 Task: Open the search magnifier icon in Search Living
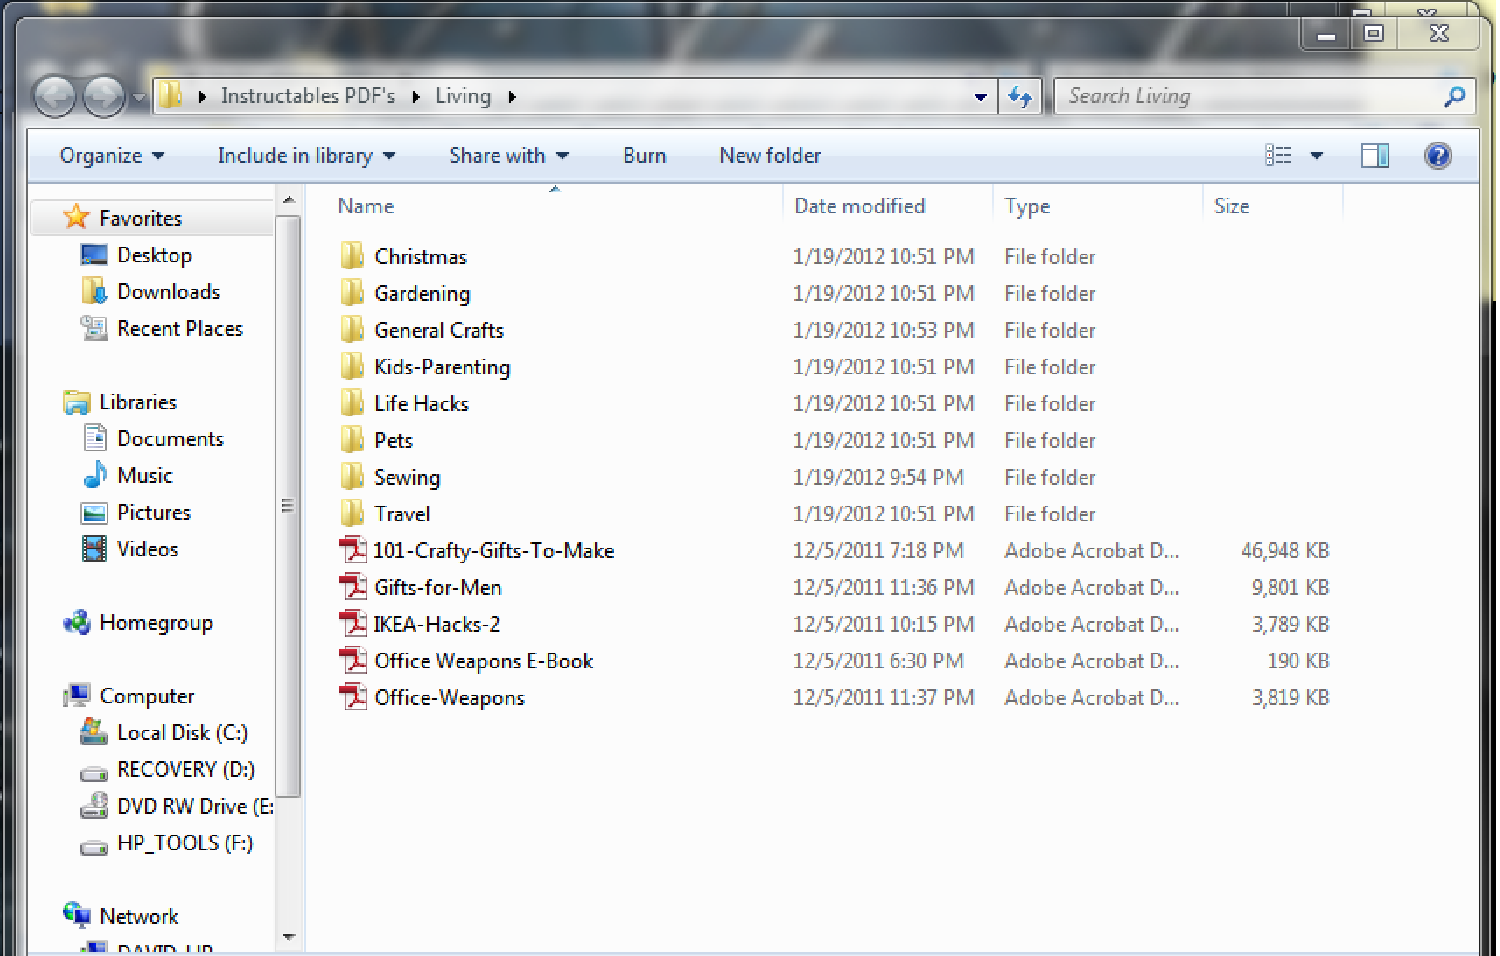pyautogui.click(x=1455, y=96)
